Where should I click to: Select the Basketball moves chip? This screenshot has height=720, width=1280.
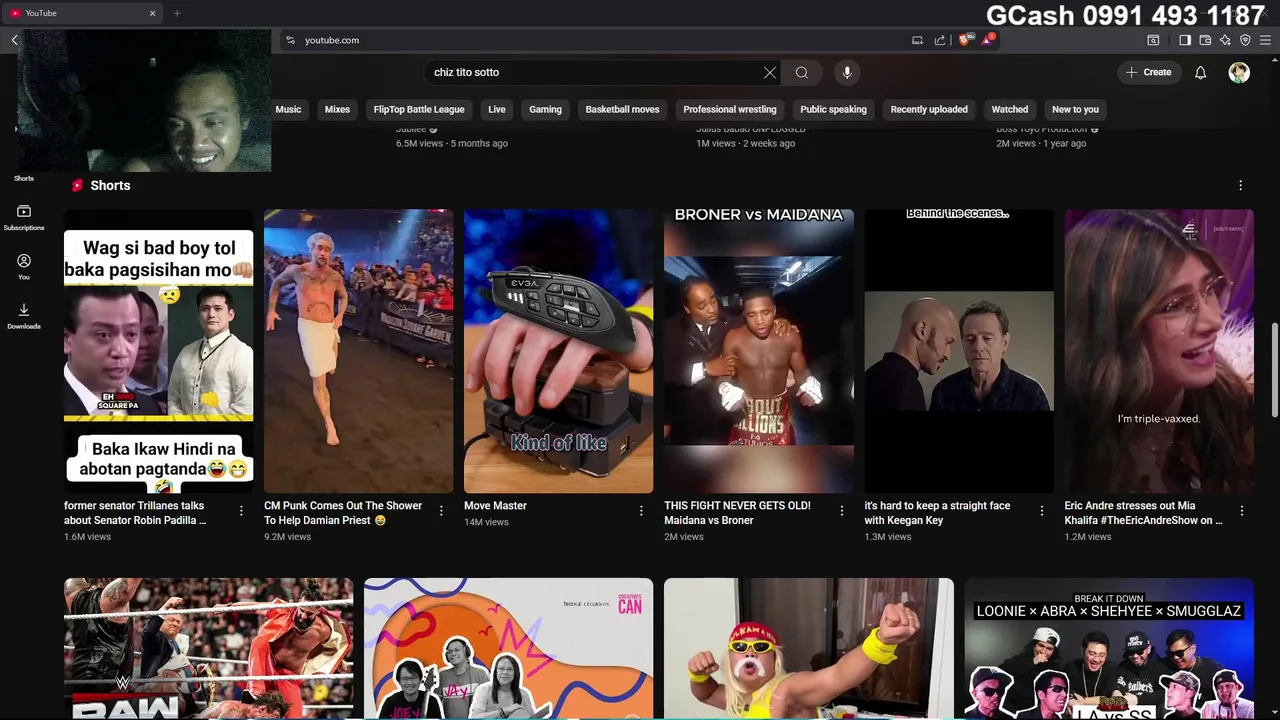pyautogui.click(x=622, y=109)
